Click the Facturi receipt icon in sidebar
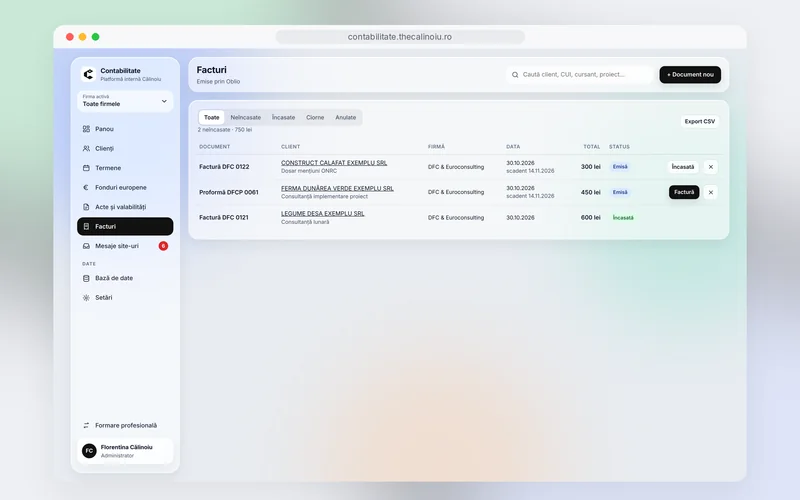The height and width of the screenshot is (500, 800). pos(86,227)
